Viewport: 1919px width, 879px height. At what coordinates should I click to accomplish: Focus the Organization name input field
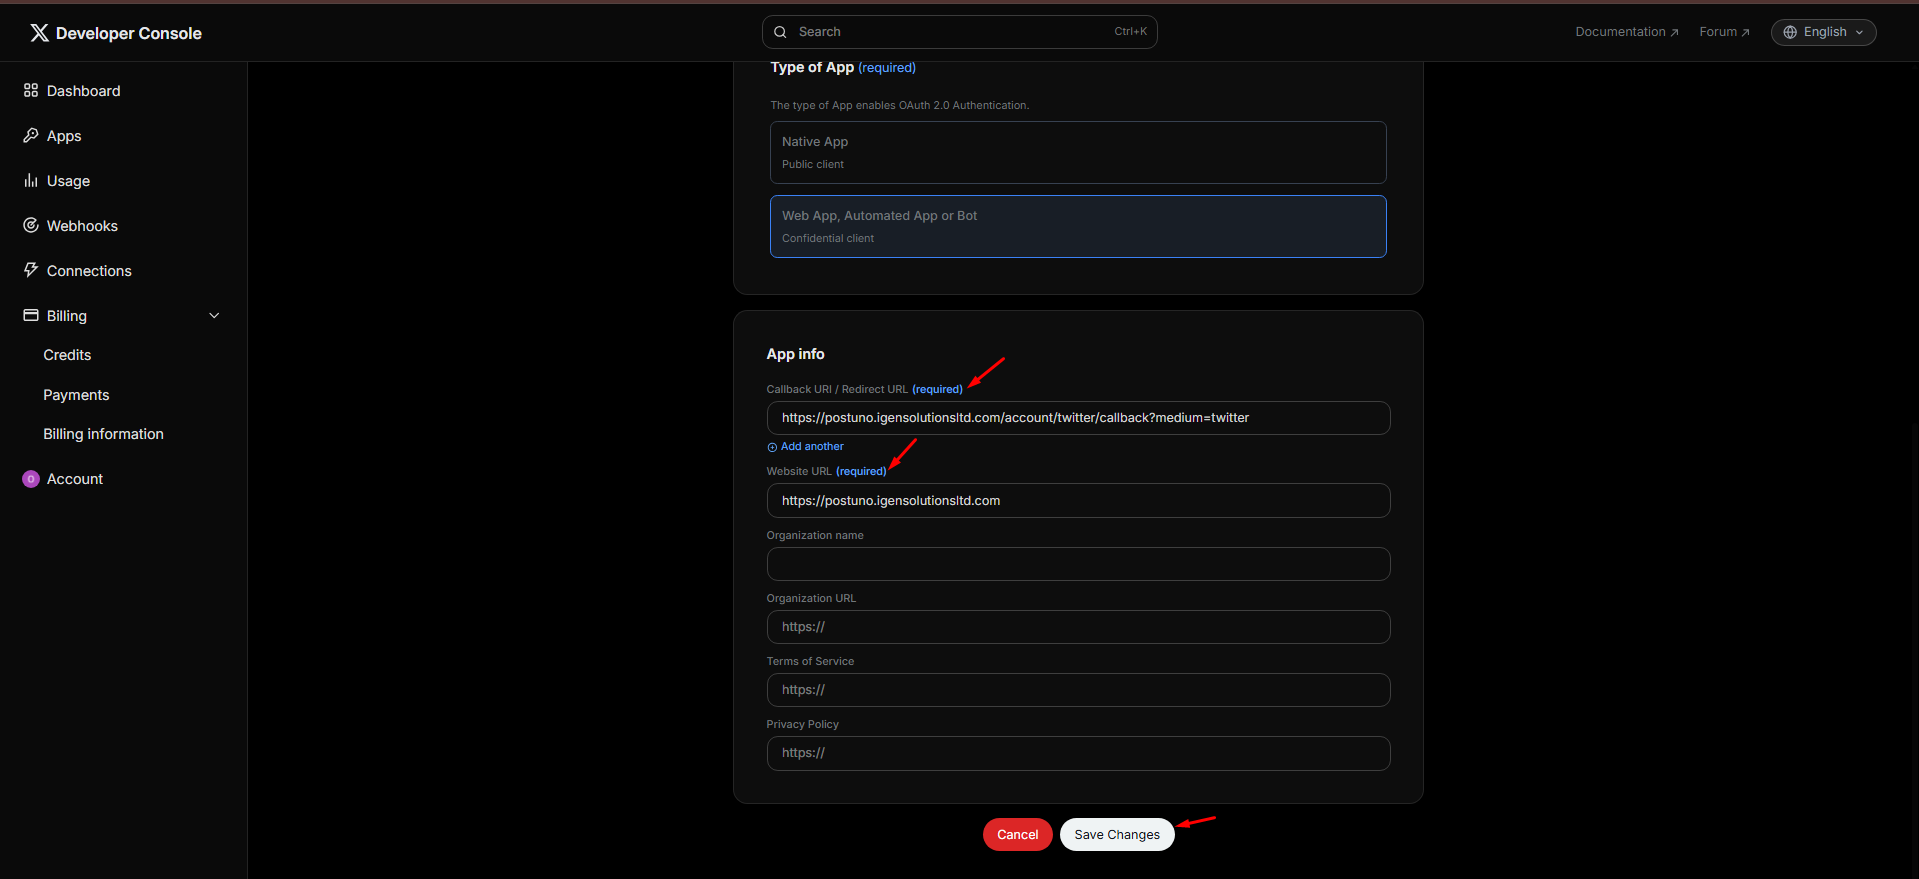[x=1077, y=564]
